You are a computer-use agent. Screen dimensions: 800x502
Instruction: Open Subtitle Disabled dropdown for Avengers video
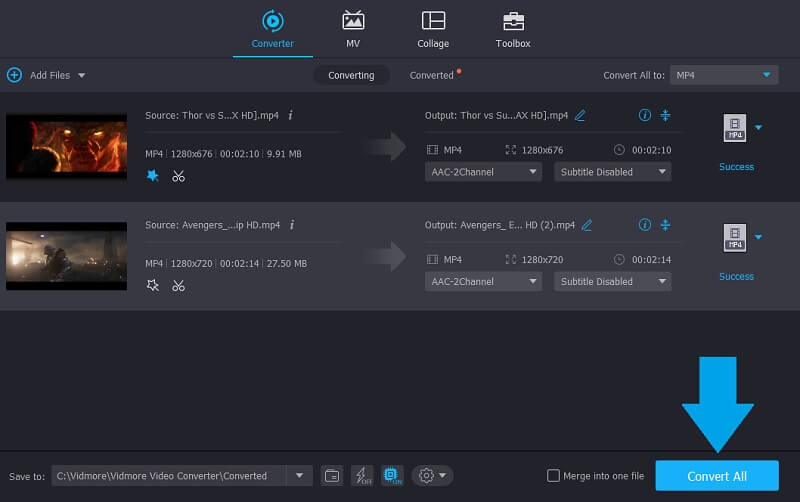(612, 282)
